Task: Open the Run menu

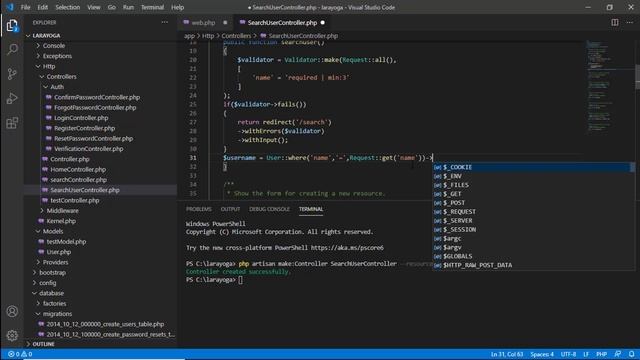Action: tap(128, 7)
